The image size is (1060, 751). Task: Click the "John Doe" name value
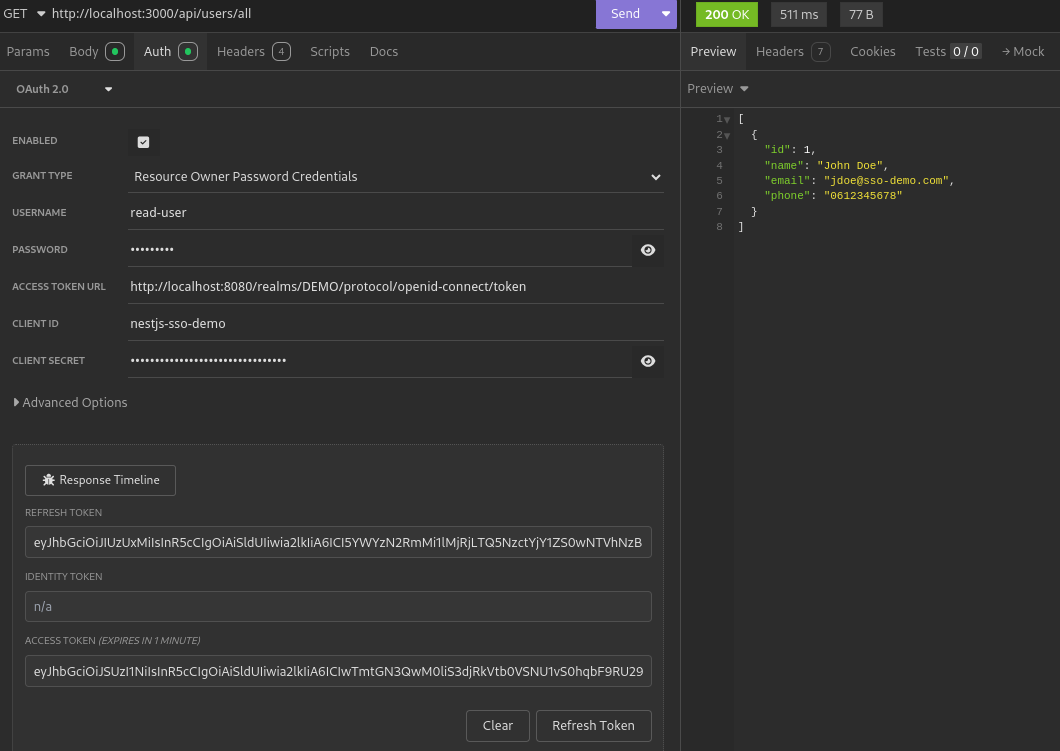tap(850, 166)
